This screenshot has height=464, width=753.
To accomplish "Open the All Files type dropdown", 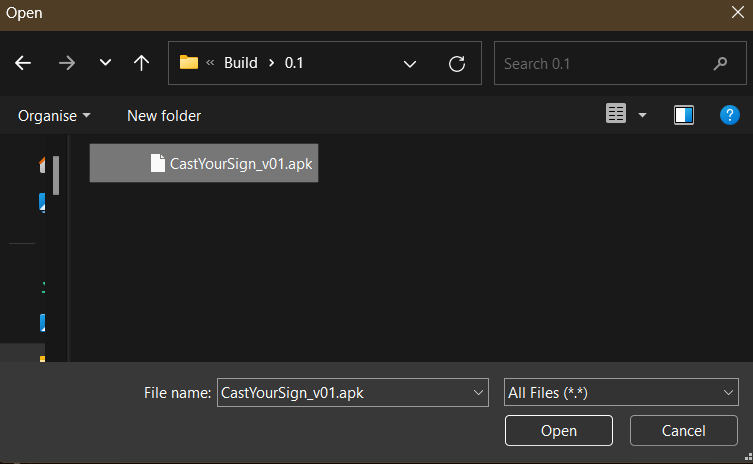I will 621,393.
